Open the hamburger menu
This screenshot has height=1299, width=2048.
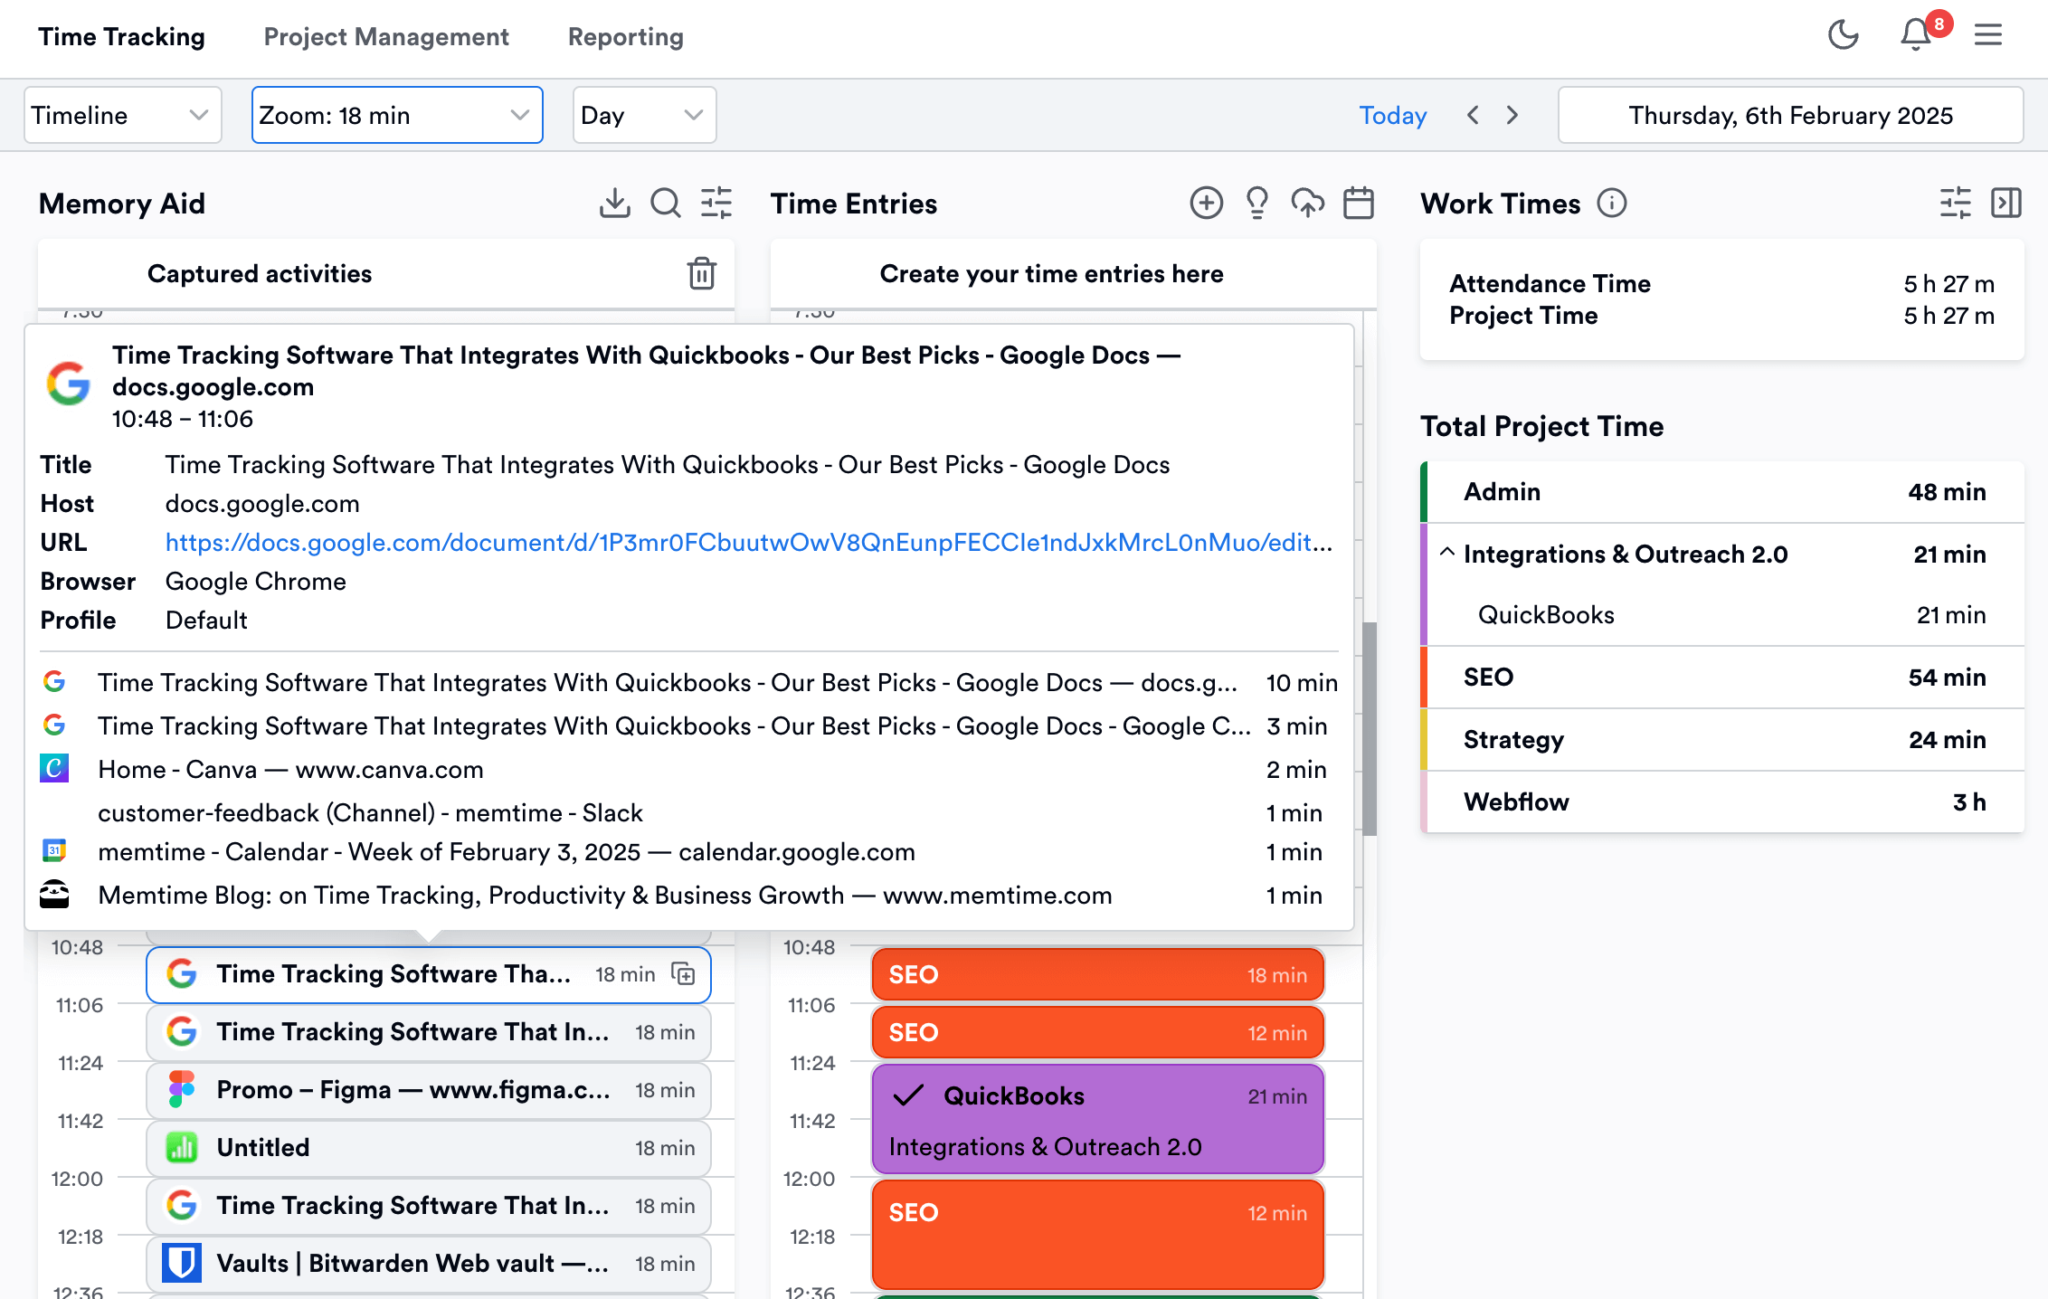(x=1988, y=36)
